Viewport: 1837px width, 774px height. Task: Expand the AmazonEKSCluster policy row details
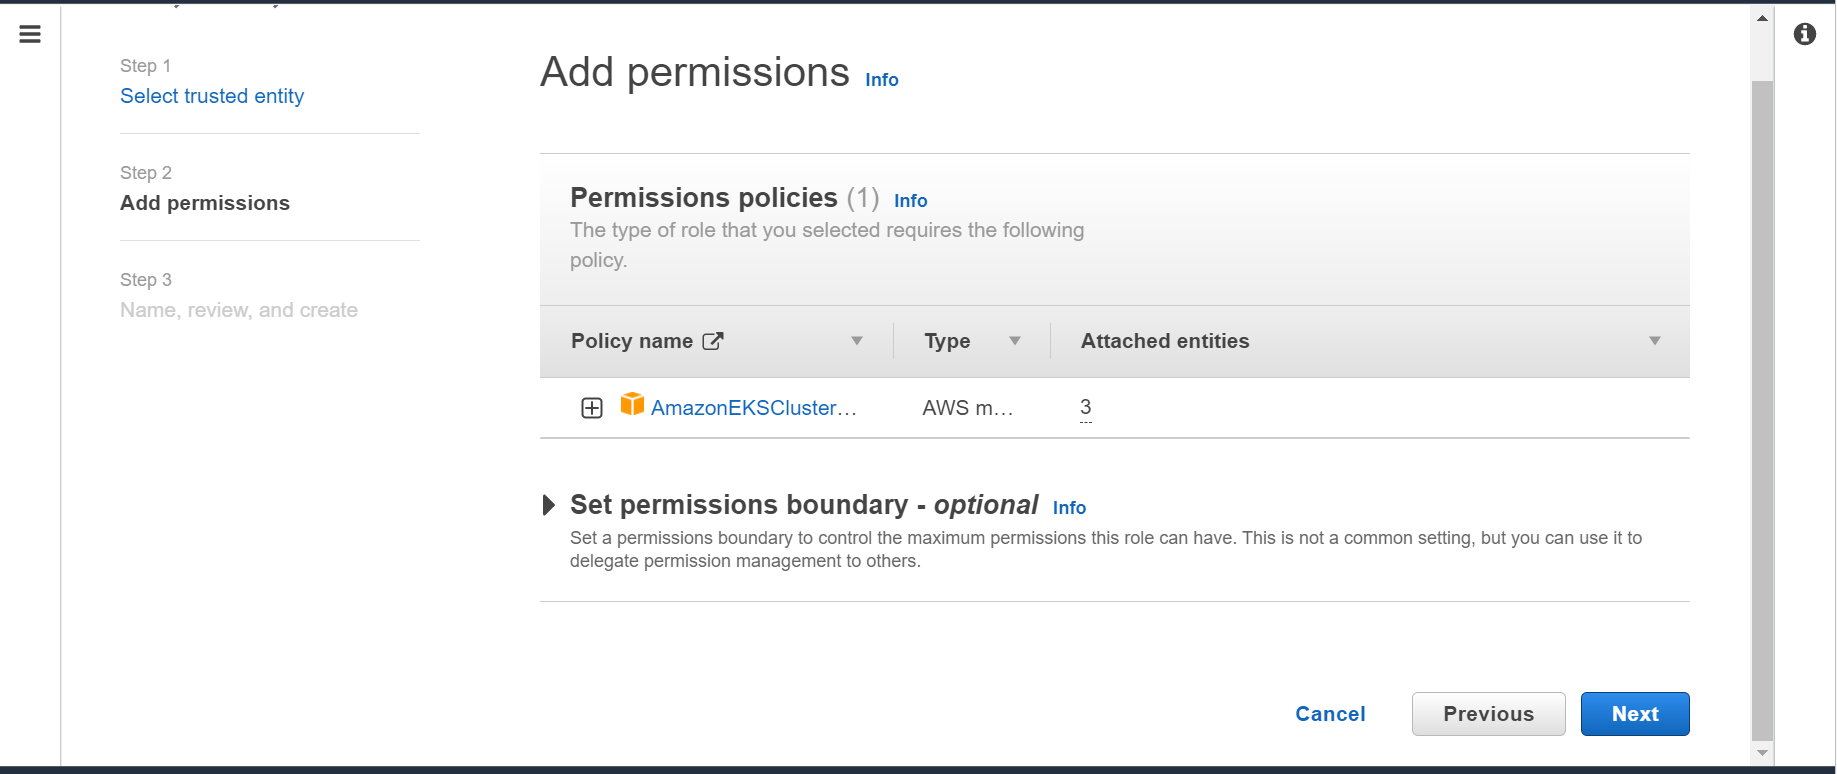[x=592, y=408]
